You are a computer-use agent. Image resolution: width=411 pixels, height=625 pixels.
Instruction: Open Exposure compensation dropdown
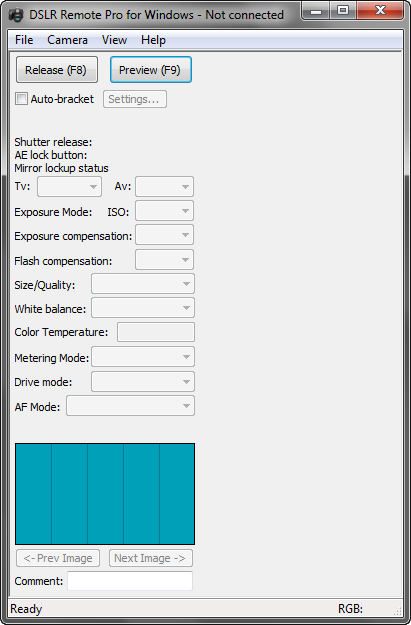click(x=164, y=235)
